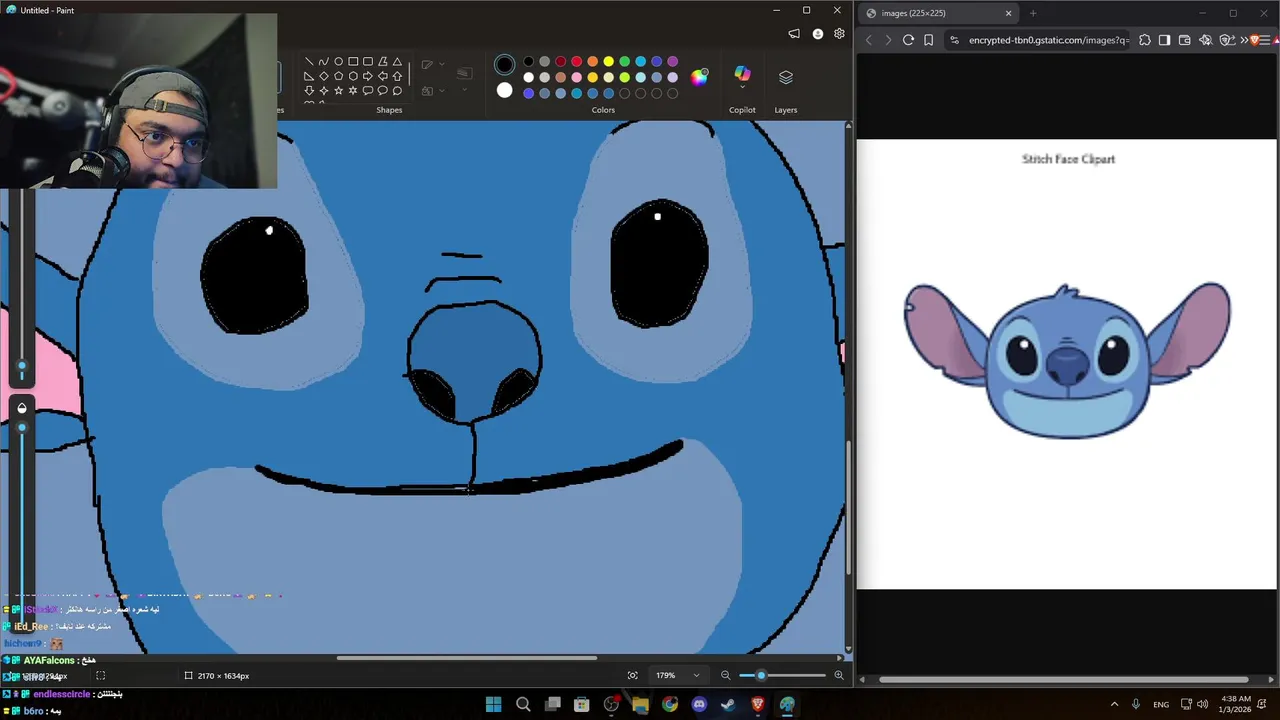The image size is (1280, 720).
Task: Select the oval callout shape
Action: [x=382, y=91]
